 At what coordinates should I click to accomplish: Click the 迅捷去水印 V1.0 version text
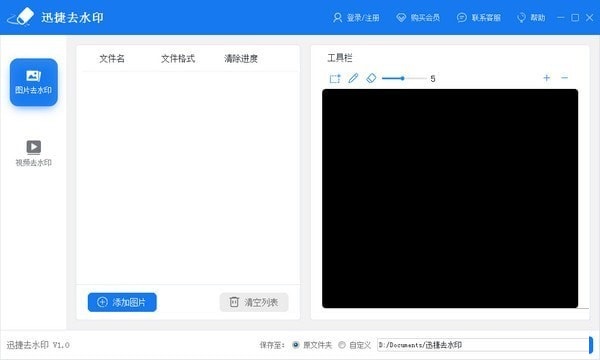(38, 345)
